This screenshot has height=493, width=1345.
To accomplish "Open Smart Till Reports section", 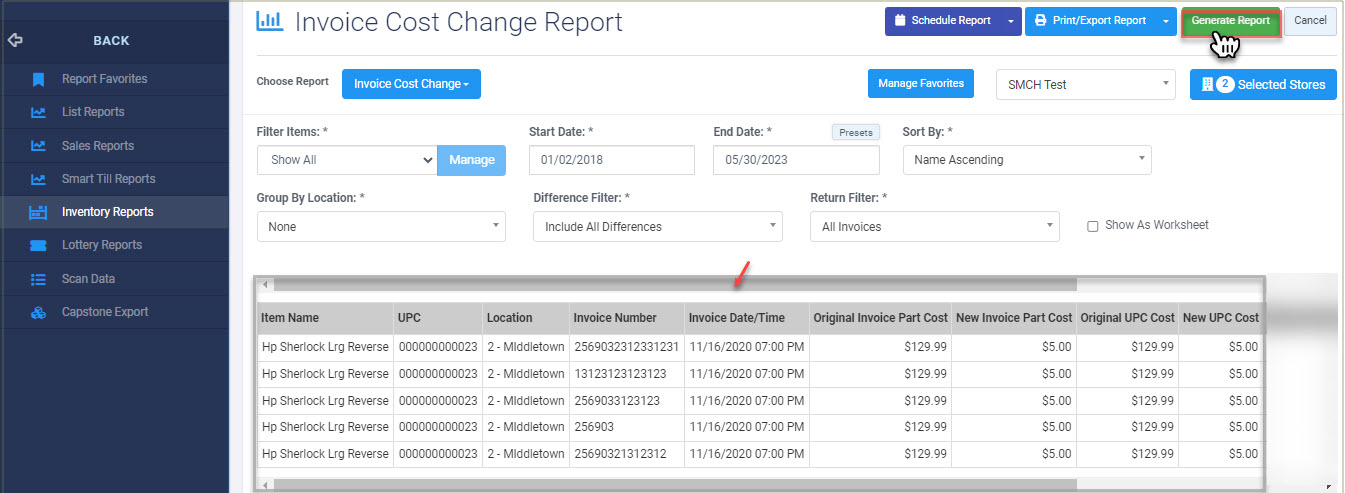I will (x=108, y=179).
